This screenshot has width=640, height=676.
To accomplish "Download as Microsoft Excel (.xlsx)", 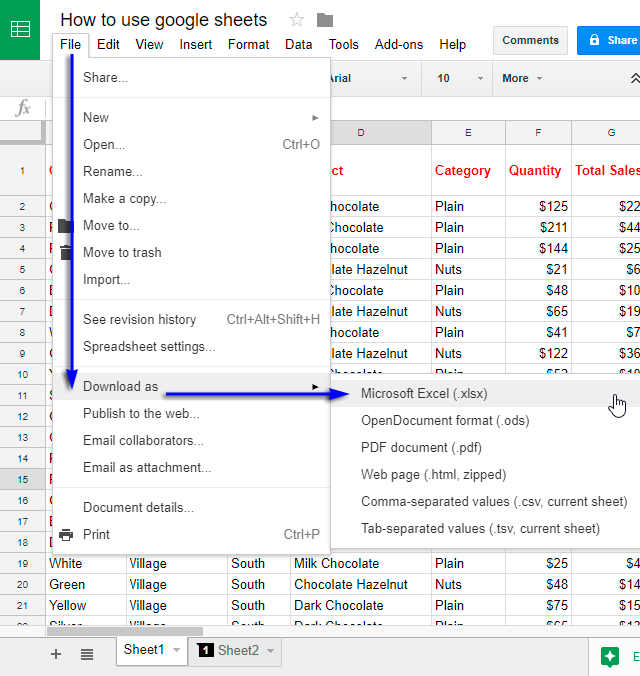I will coord(485,394).
